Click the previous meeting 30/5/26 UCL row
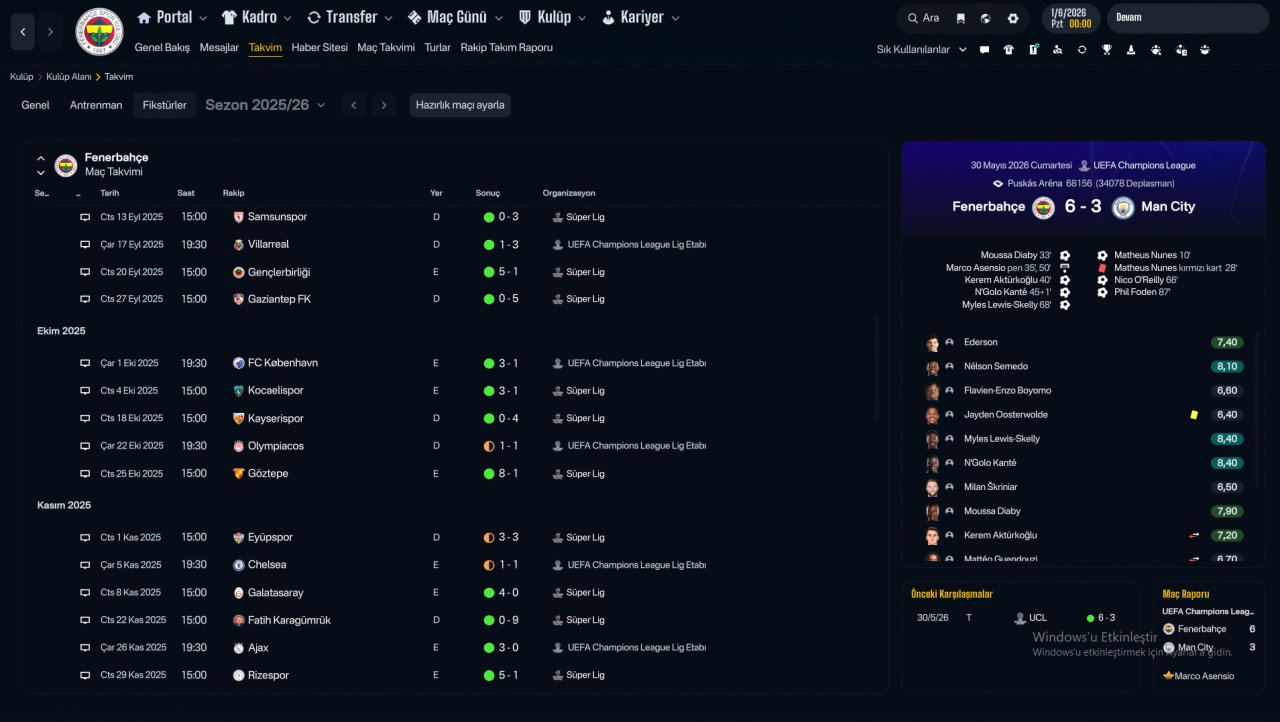1280x722 pixels. pyautogui.click(x=1020, y=618)
